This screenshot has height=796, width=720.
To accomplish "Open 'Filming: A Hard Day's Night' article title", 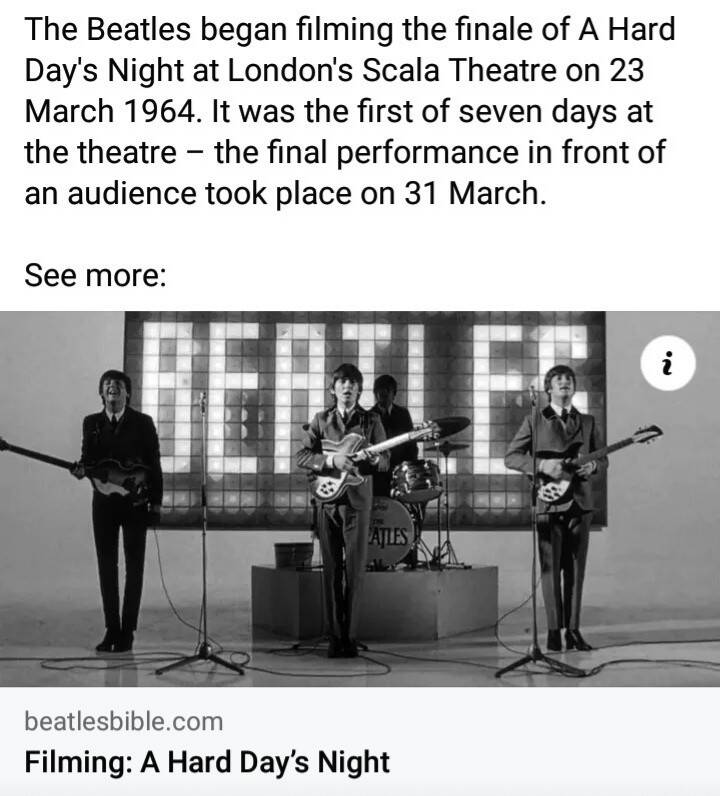I will (206, 763).
